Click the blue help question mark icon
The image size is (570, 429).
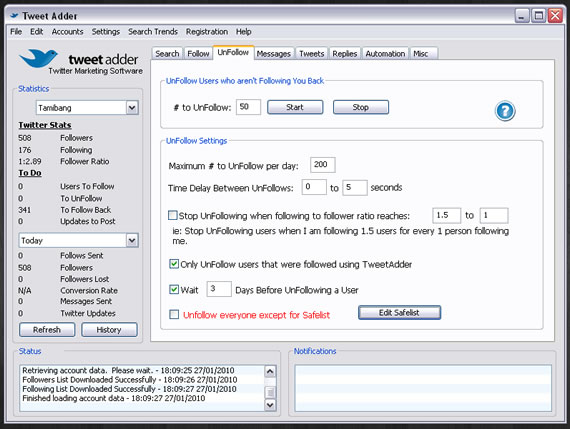pos(505,111)
